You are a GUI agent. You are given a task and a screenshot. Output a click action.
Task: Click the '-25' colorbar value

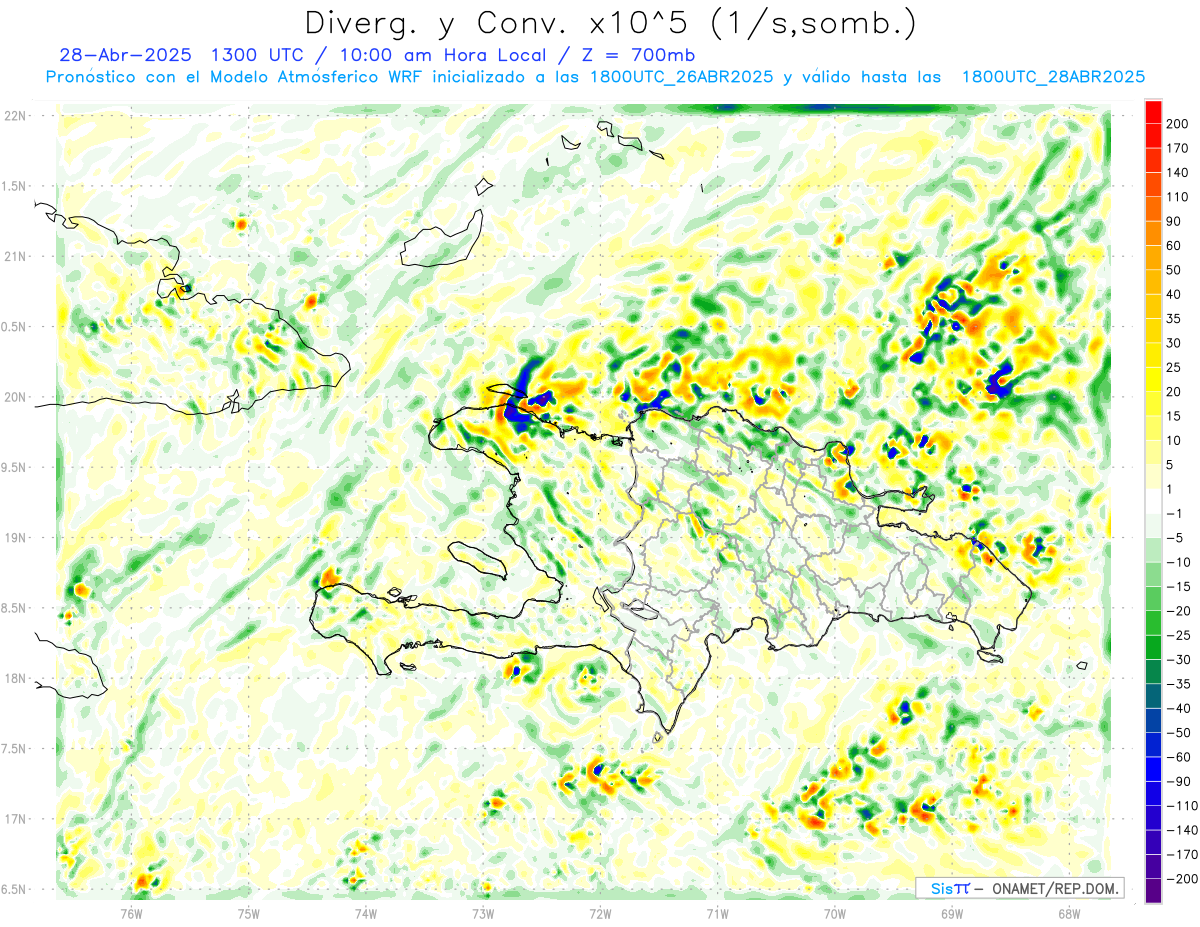point(1177,635)
